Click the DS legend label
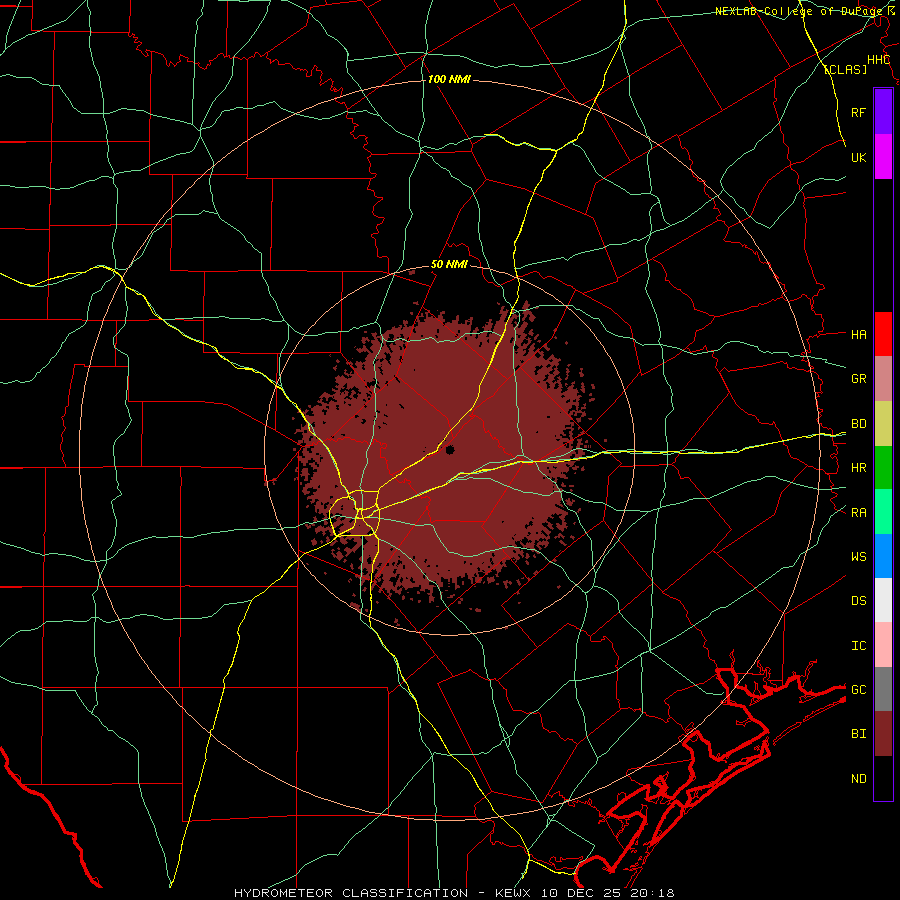The height and width of the screenshot is (900, 900). 859,601
